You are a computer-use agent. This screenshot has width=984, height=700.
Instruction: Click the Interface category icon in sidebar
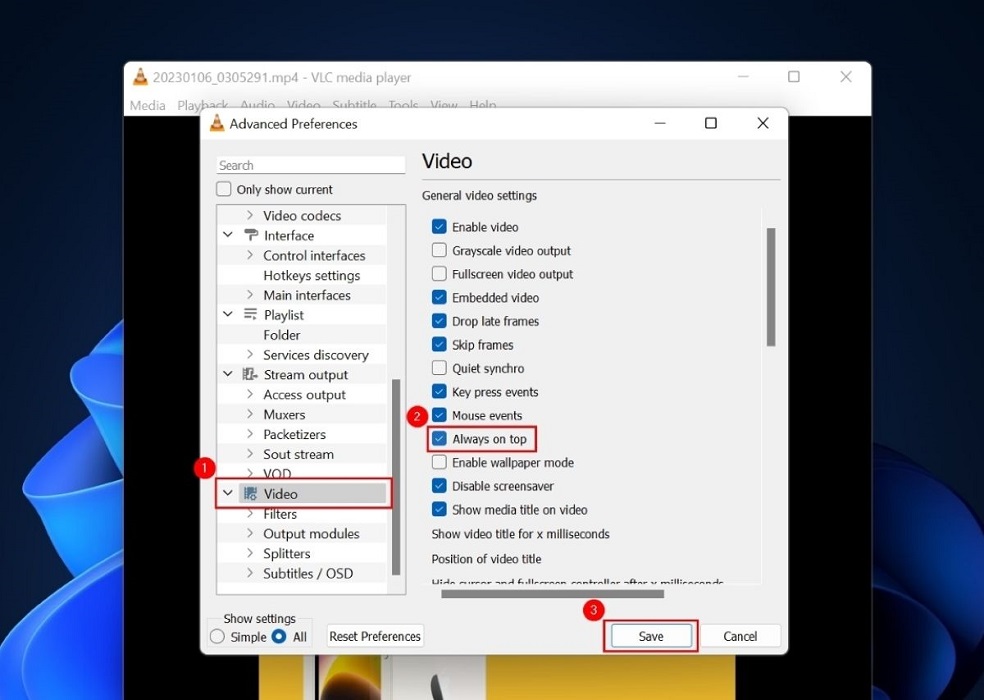pos(253,235)
